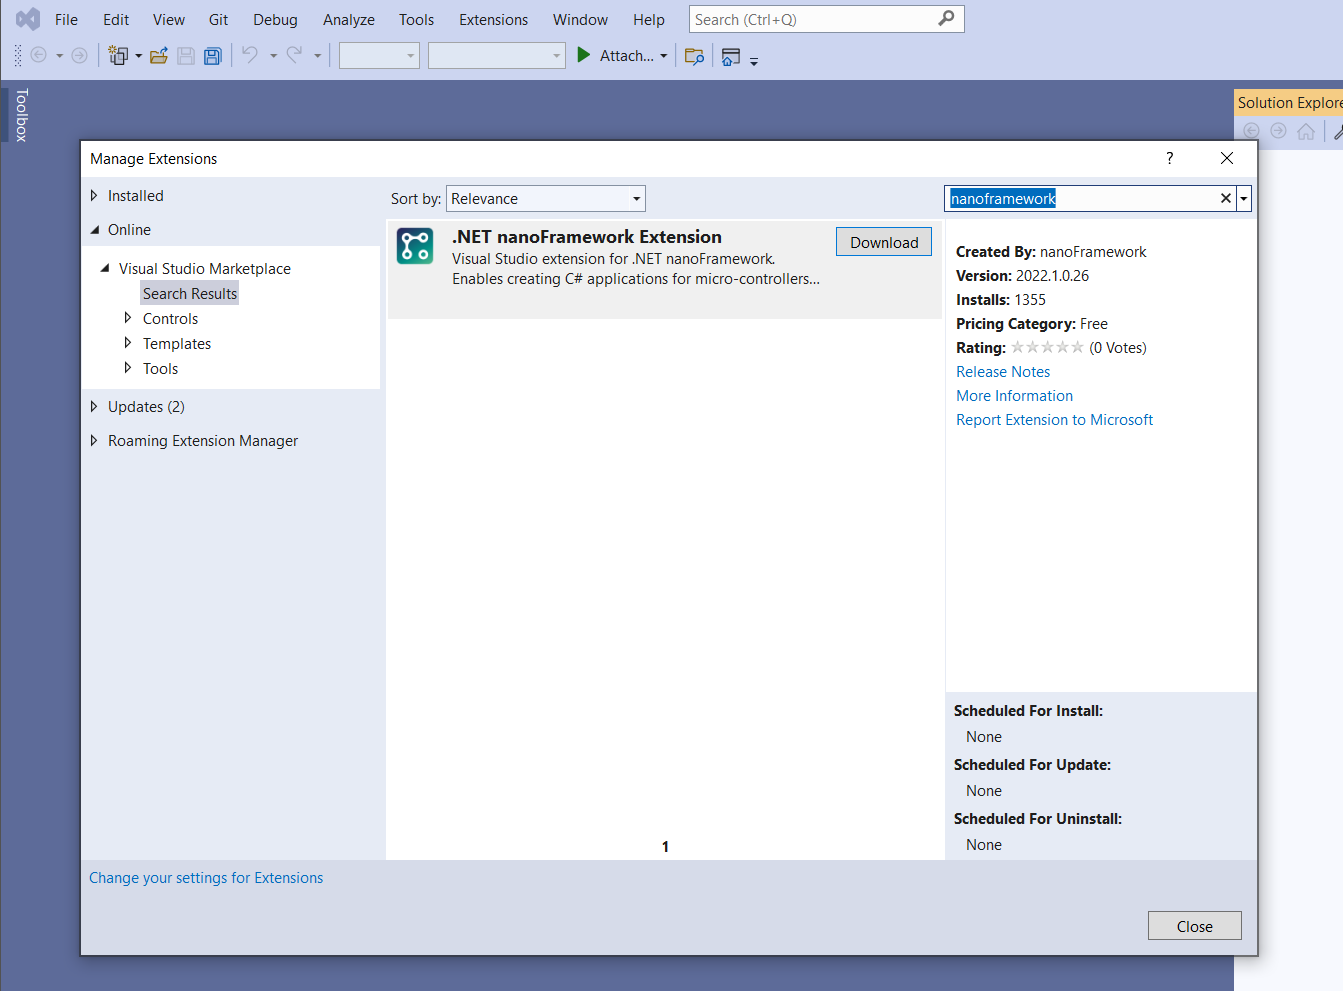Open the Release Notes link
This screenshot has height=991, width=1343.
1003,371
